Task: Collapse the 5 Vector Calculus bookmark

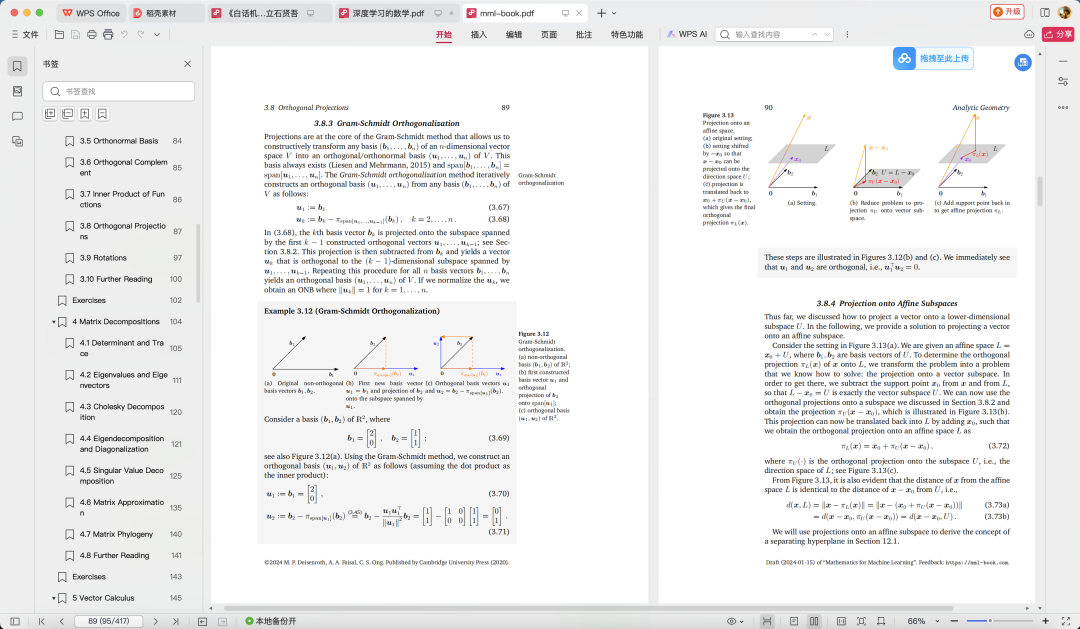Action: click(x=54, y=598)
